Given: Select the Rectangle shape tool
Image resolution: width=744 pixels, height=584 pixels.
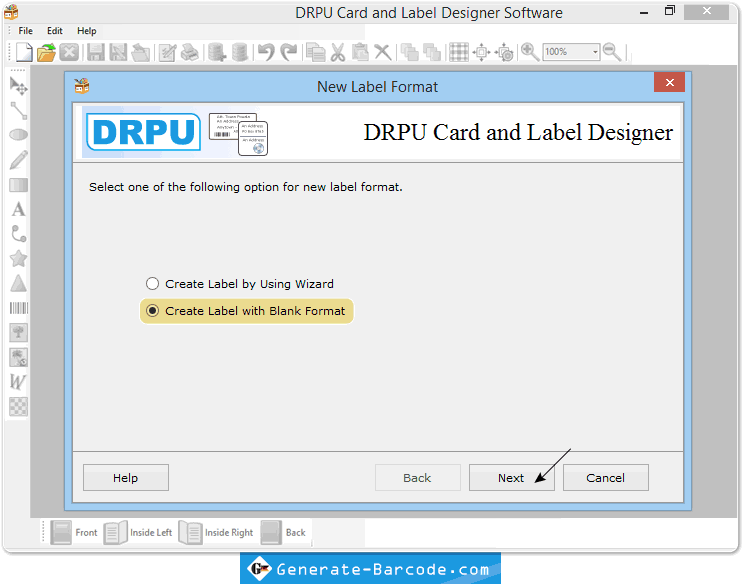Looking at the screenshot, I should (19, 185).
